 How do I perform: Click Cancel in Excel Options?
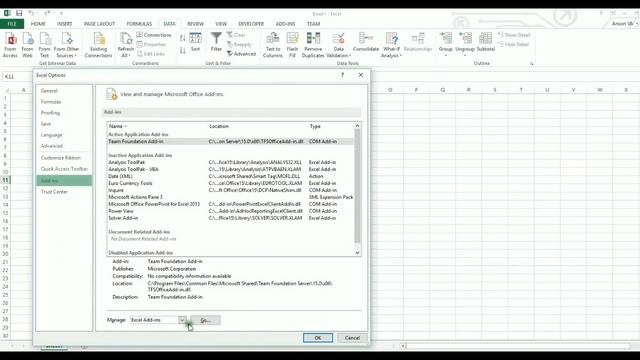pyautogui.click(x=352, y=338)
